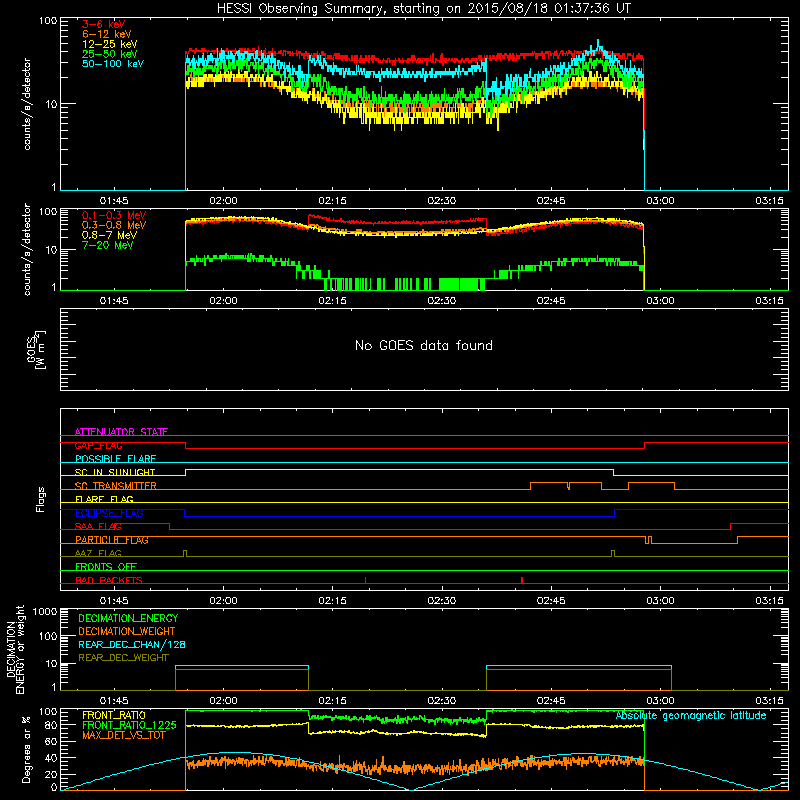Click the yellow 0.8-7 MeV legend entry

110,236
